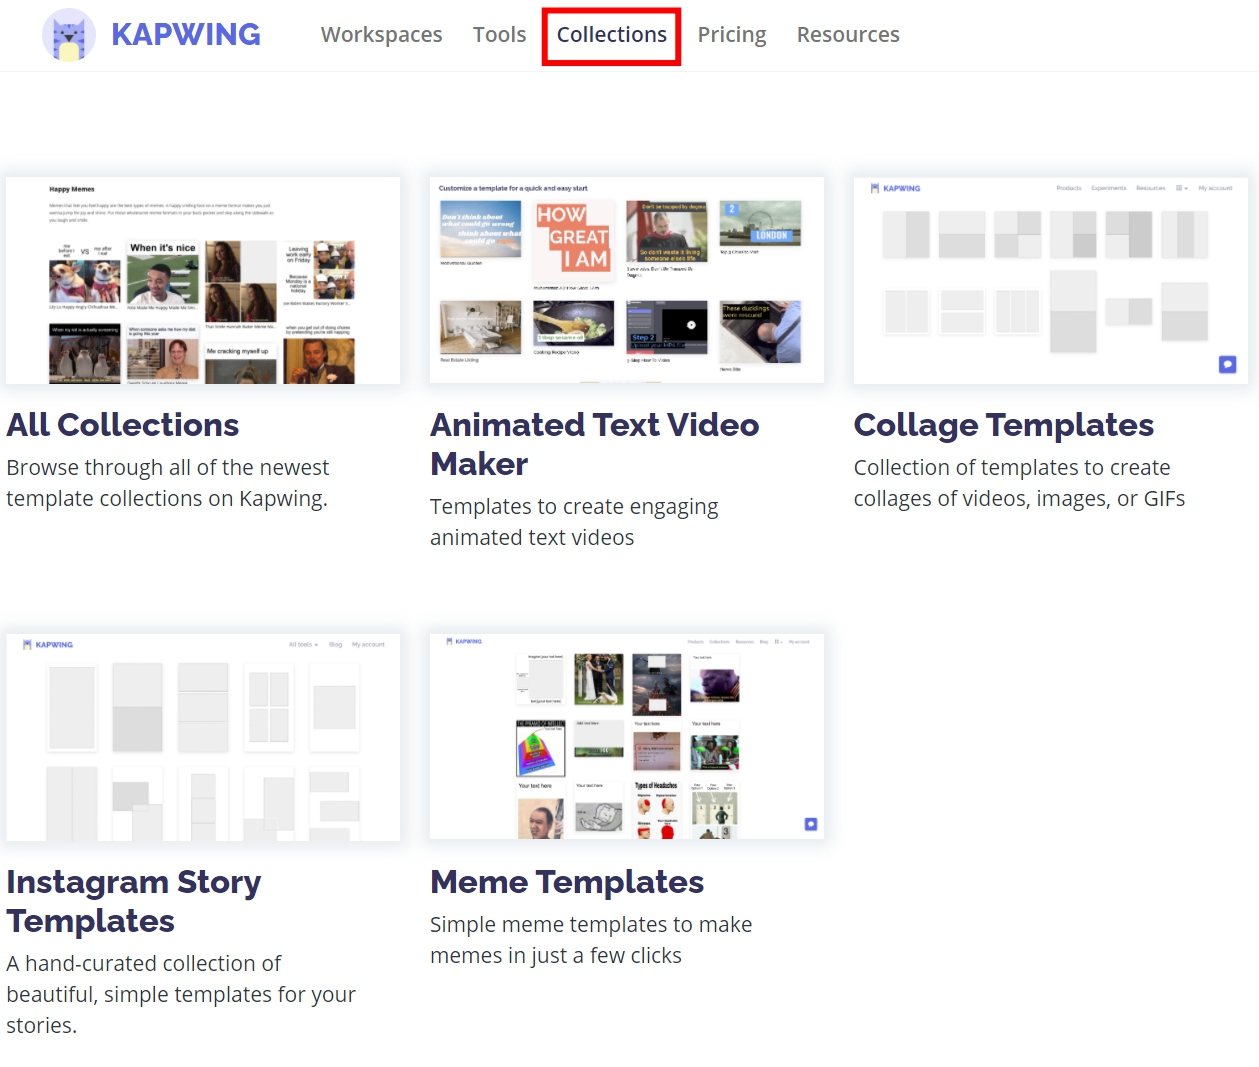Click the Kapwing cat logo icon
The image size is (1259, 1067).
pyautogui.click(x=69, y=35)
